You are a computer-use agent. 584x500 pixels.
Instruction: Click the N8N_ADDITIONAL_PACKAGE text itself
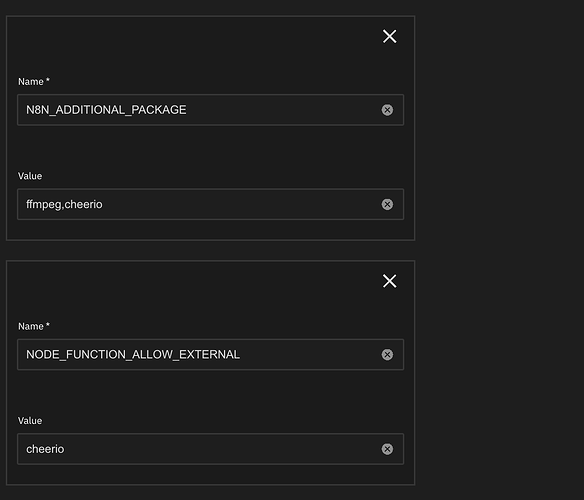(x=106, y=110)
